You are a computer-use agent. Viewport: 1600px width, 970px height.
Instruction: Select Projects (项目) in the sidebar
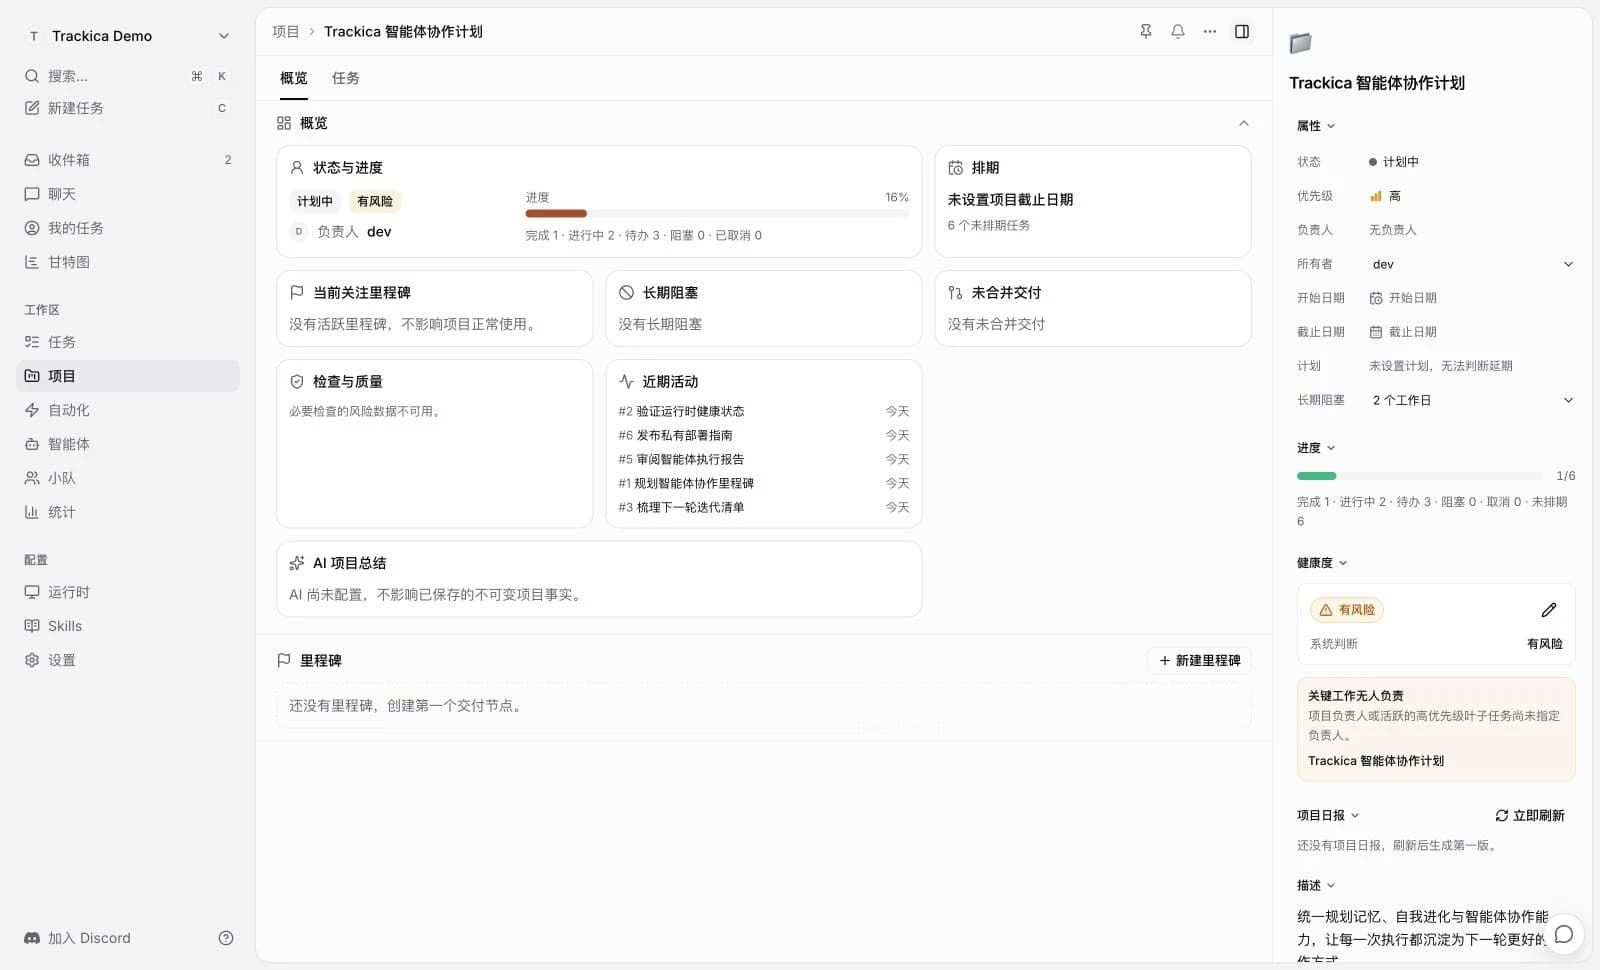point(127,376)
